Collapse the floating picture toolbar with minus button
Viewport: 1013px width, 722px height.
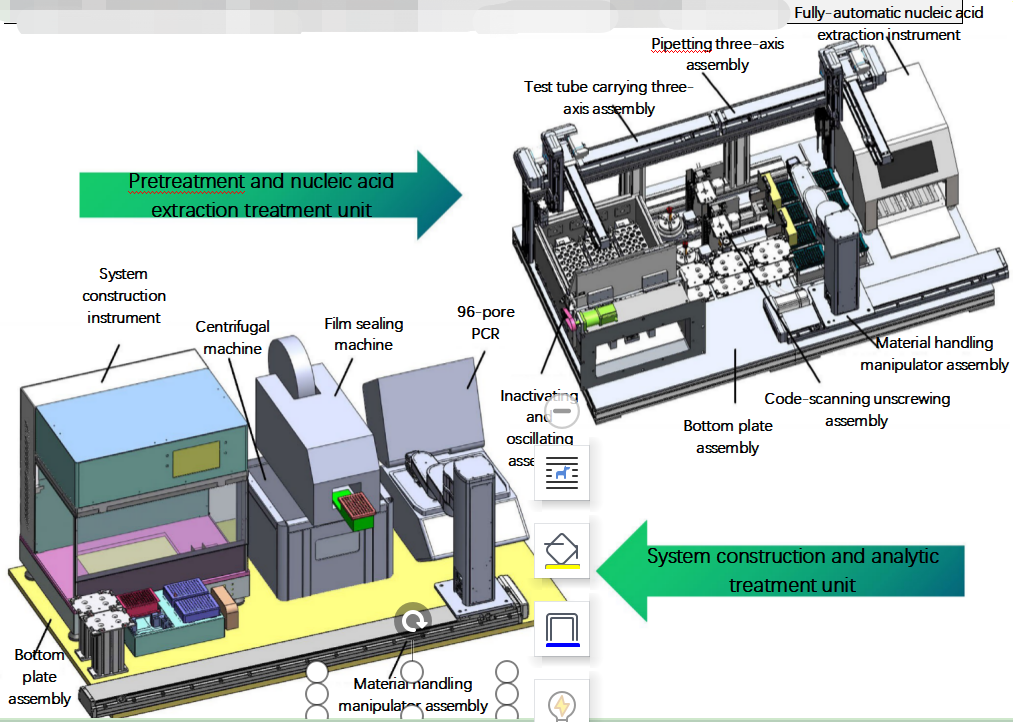tap(562, 411)
